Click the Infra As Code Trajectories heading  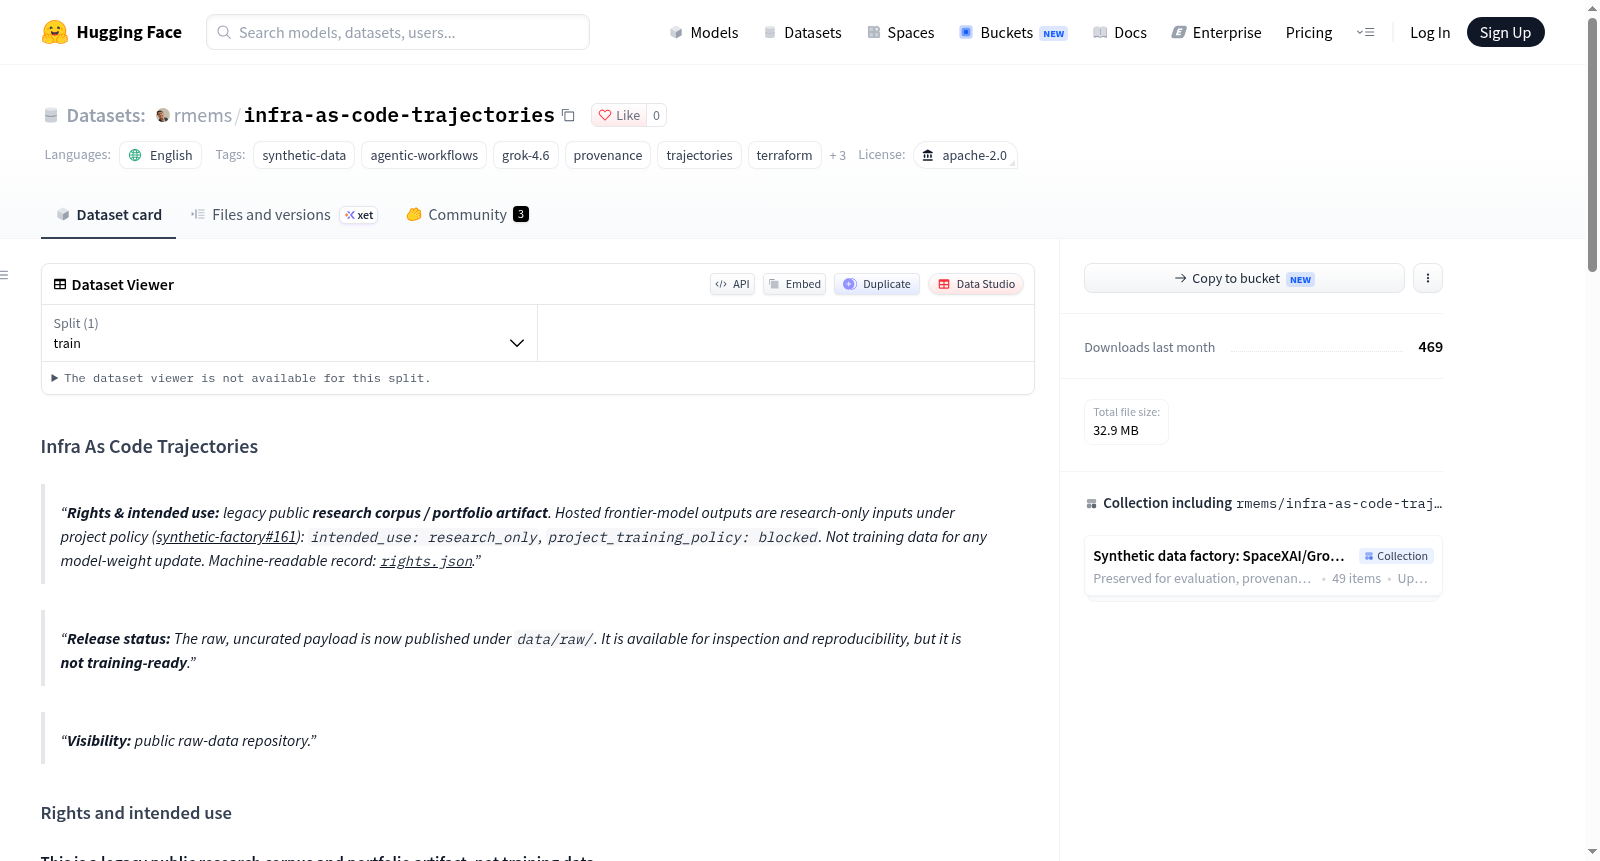[x=149, y=446]
